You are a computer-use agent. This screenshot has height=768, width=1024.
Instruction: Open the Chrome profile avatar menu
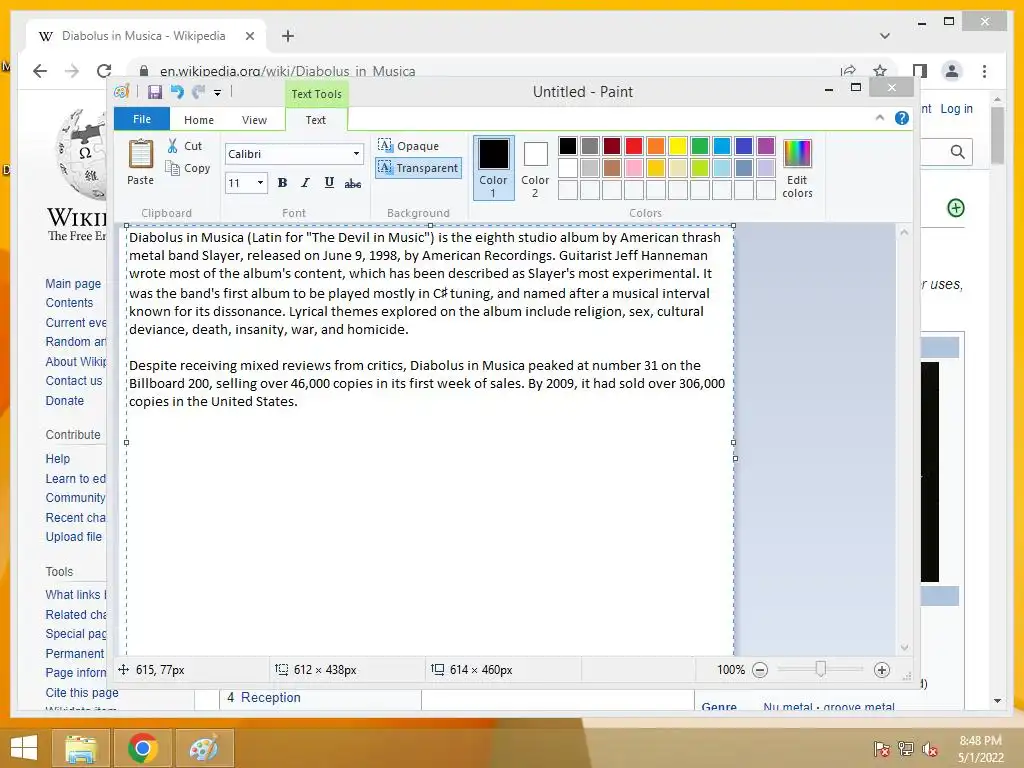coord(952,71)
